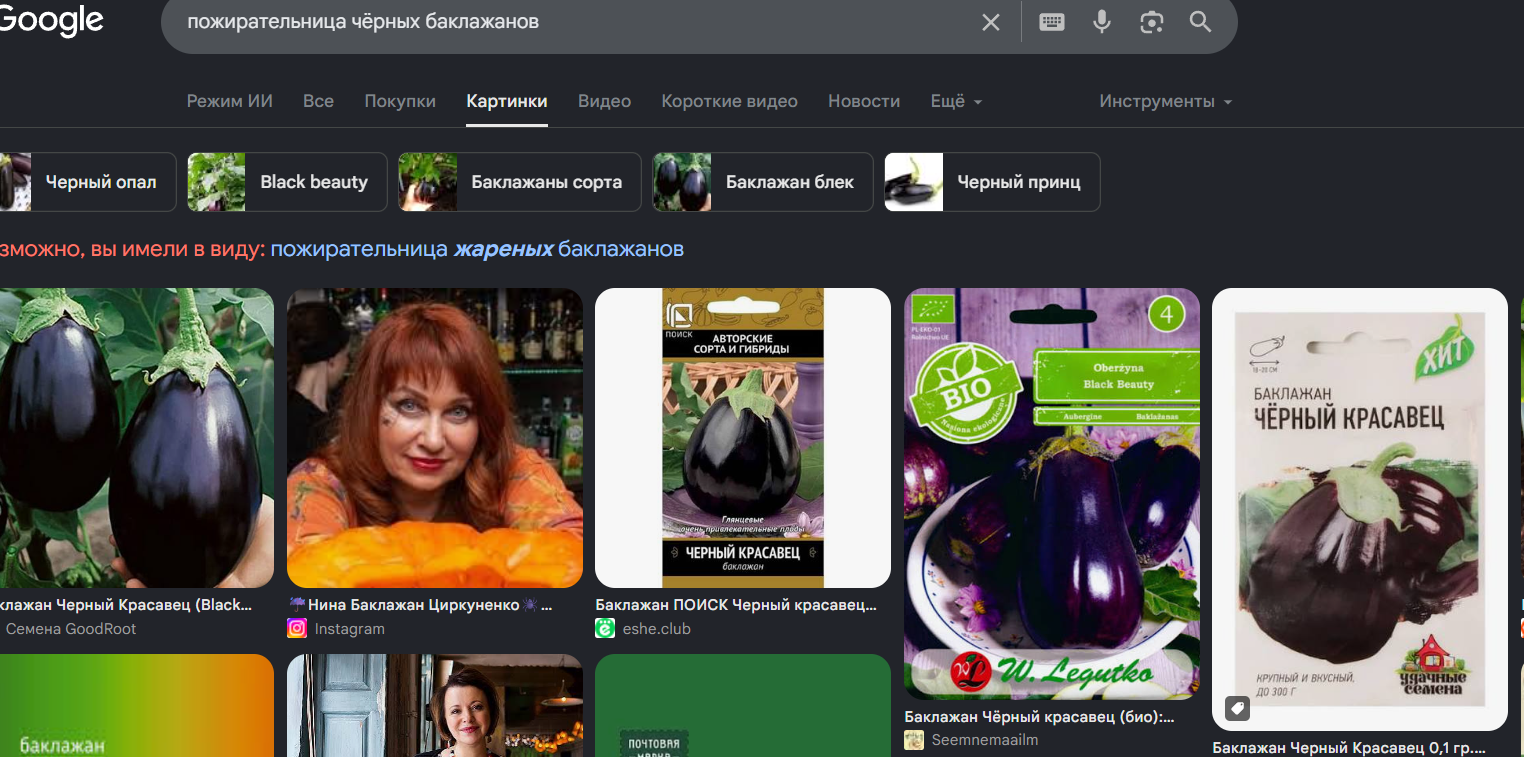Screen dimensions: 1524x757
Task: Open the Короткие видео tab
Action: [730, 101]
